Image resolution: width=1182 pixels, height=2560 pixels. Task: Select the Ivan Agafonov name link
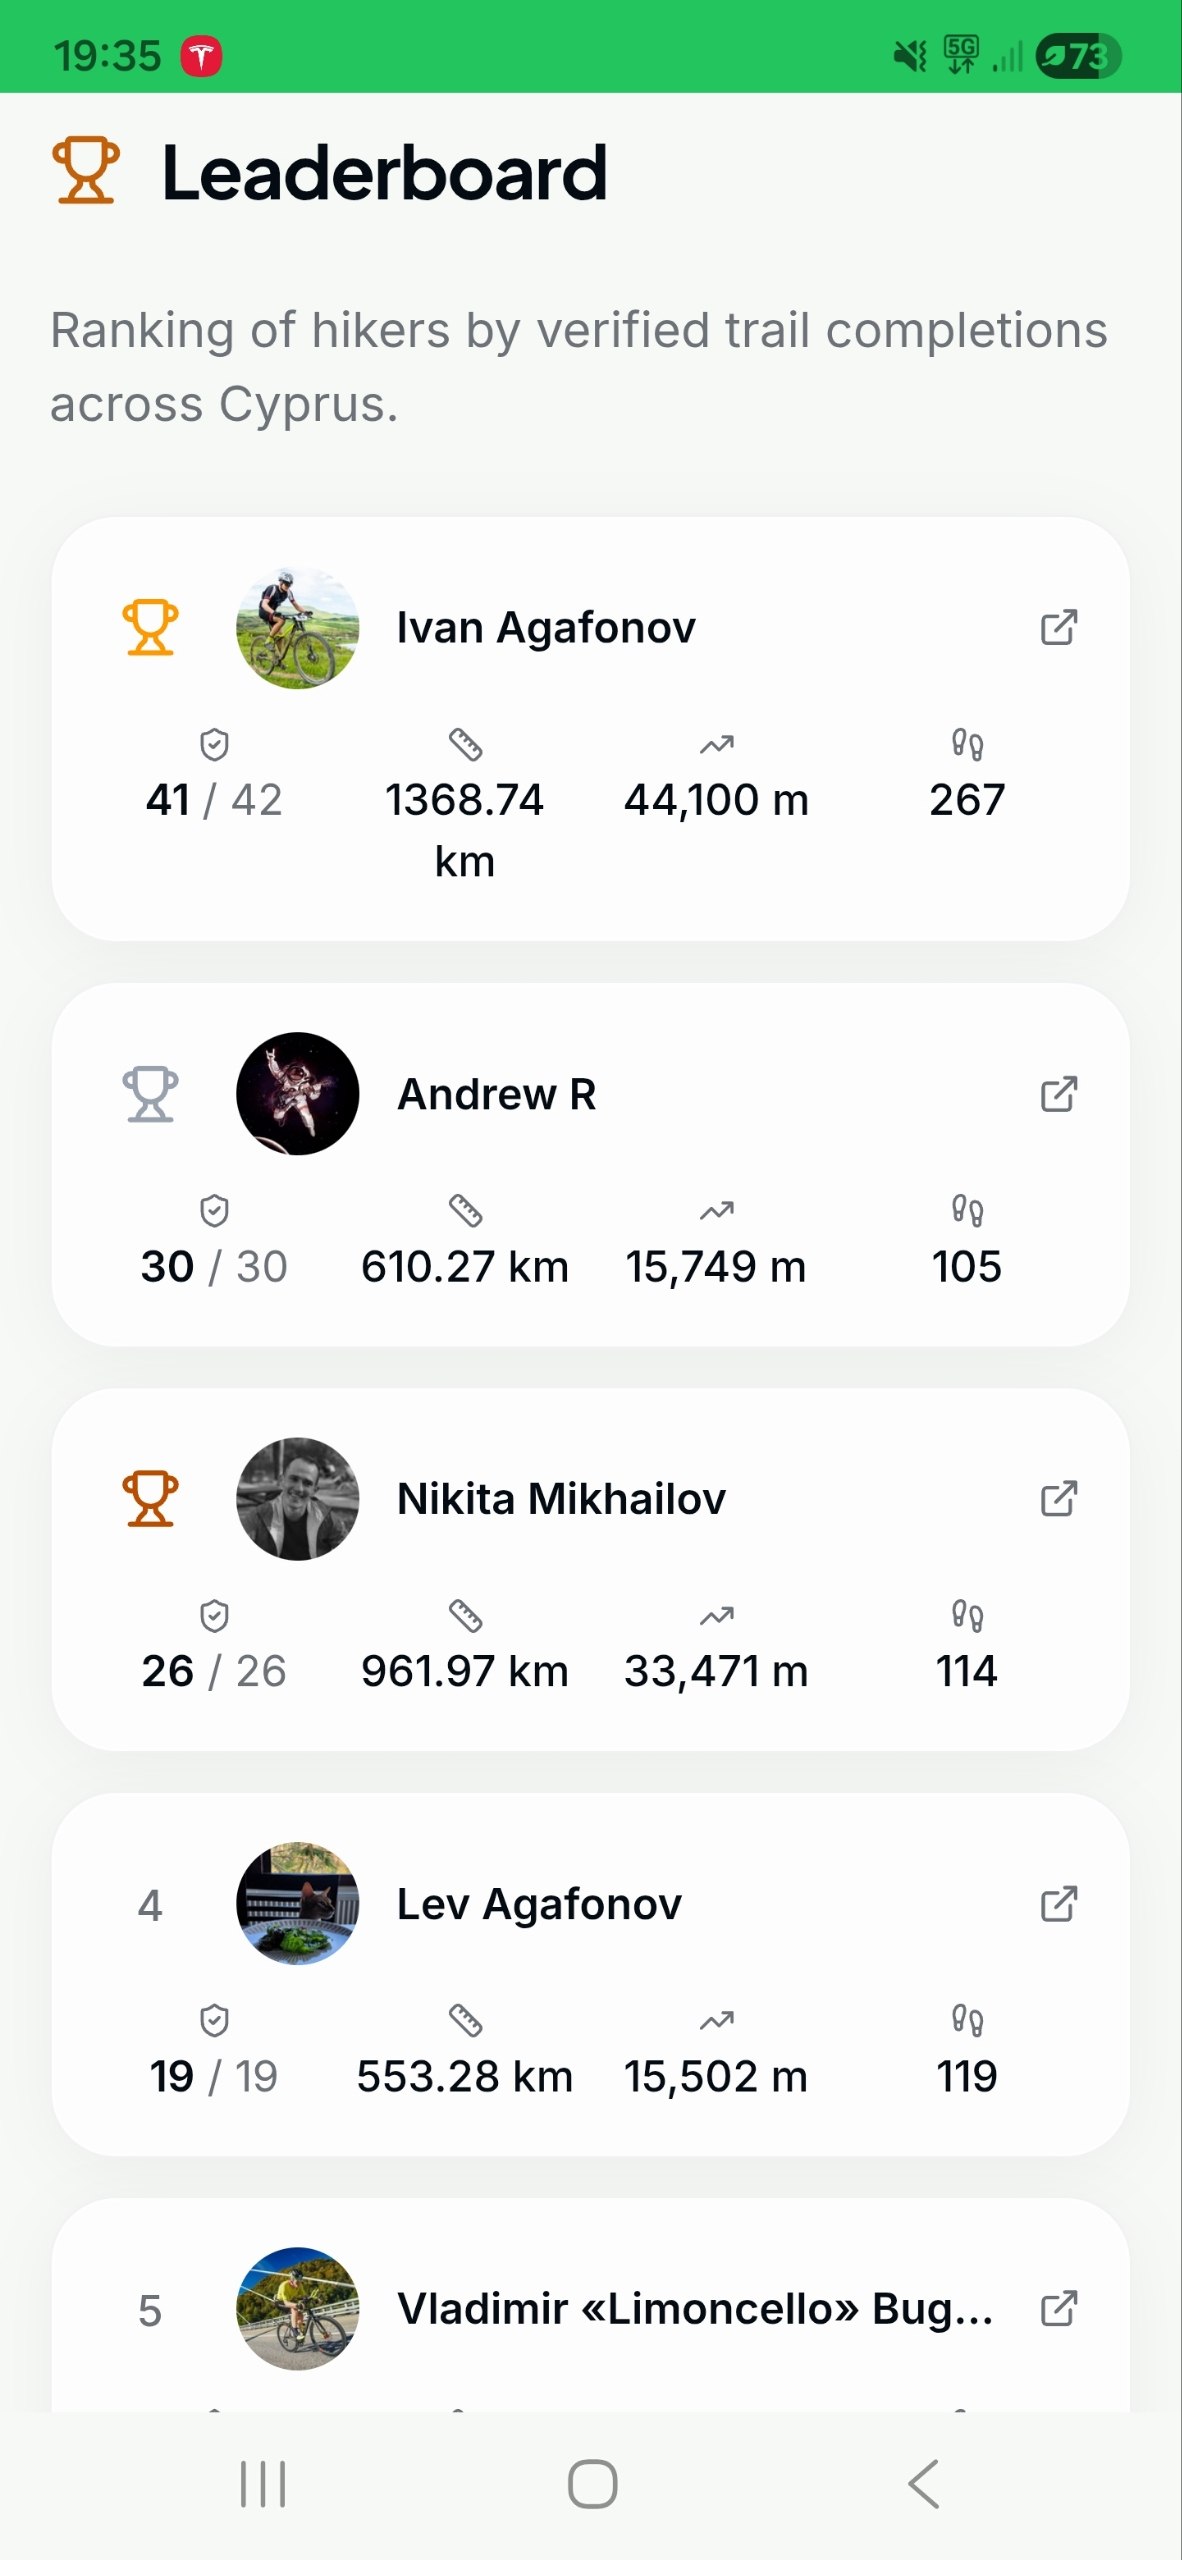(546, 628)
